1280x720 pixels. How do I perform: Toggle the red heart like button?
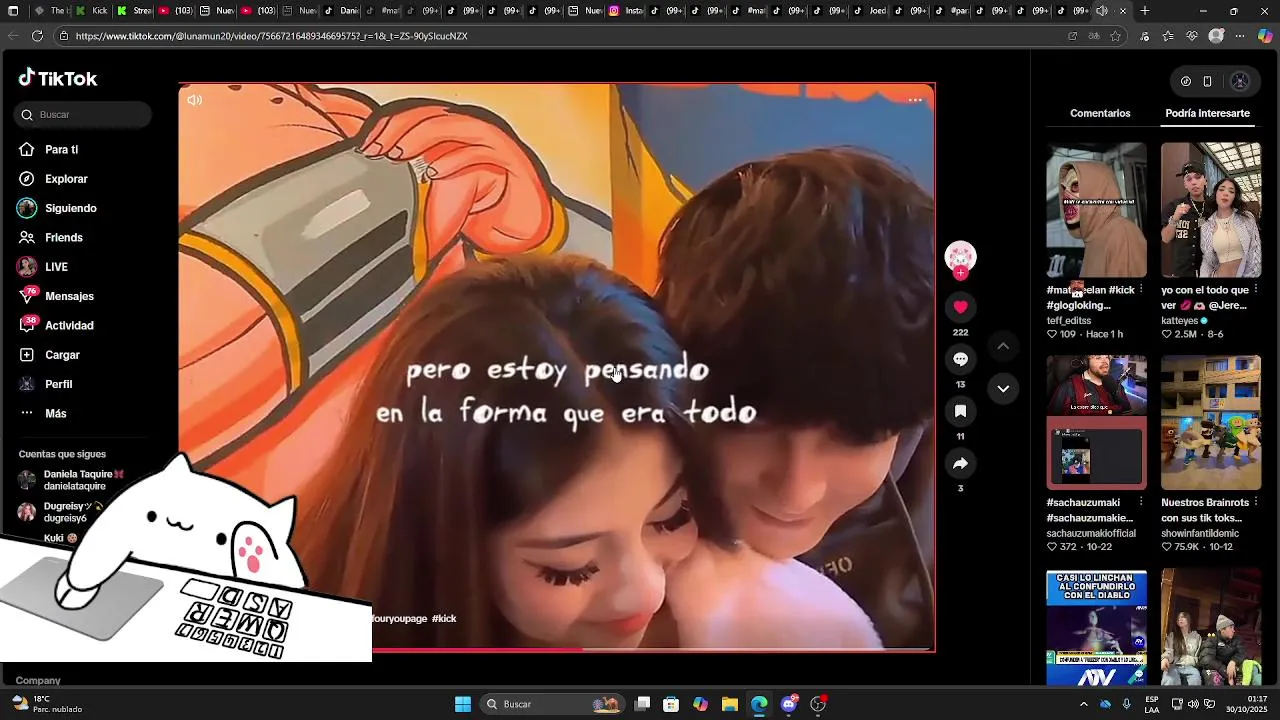(x=960, y=307)
